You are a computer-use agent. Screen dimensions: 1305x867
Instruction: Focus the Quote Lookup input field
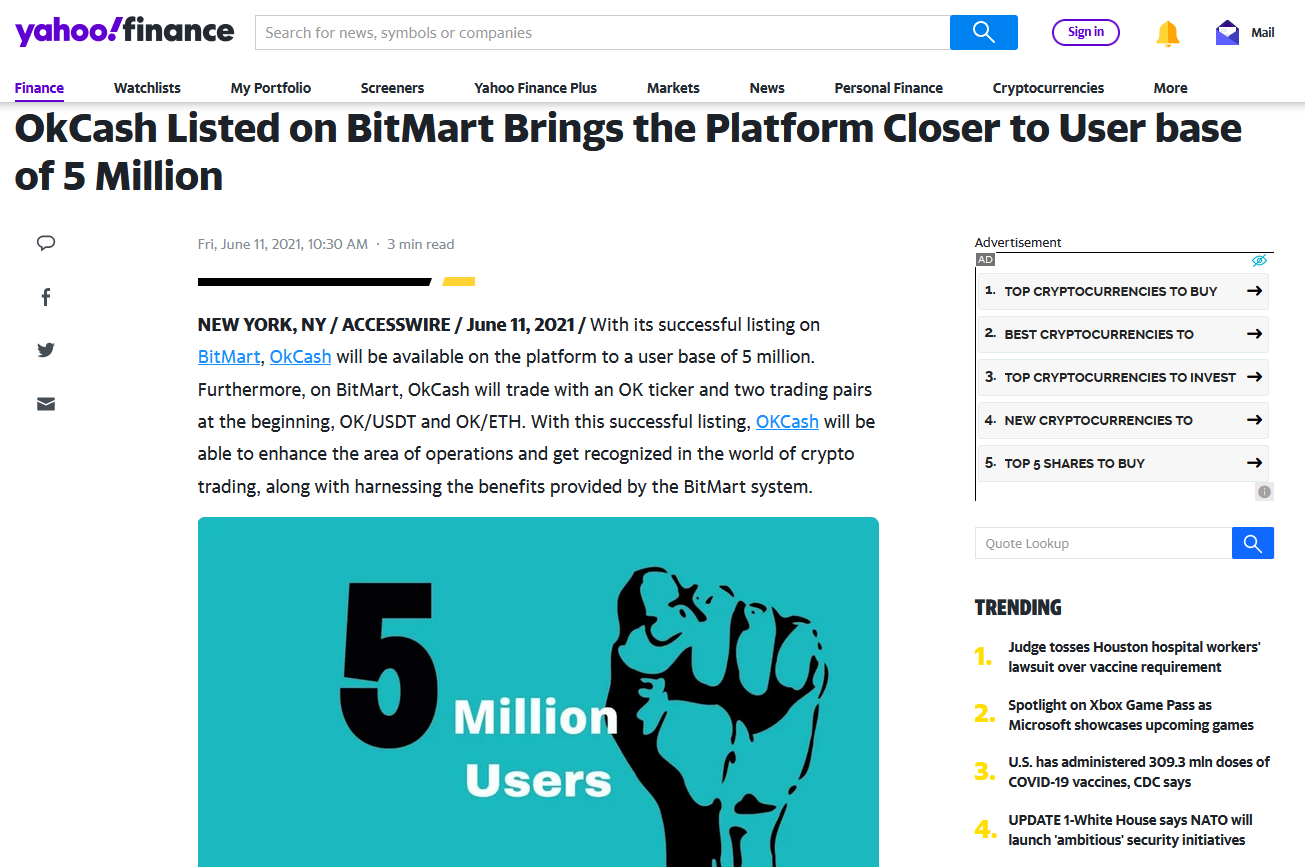click(x=1103, y=543)
